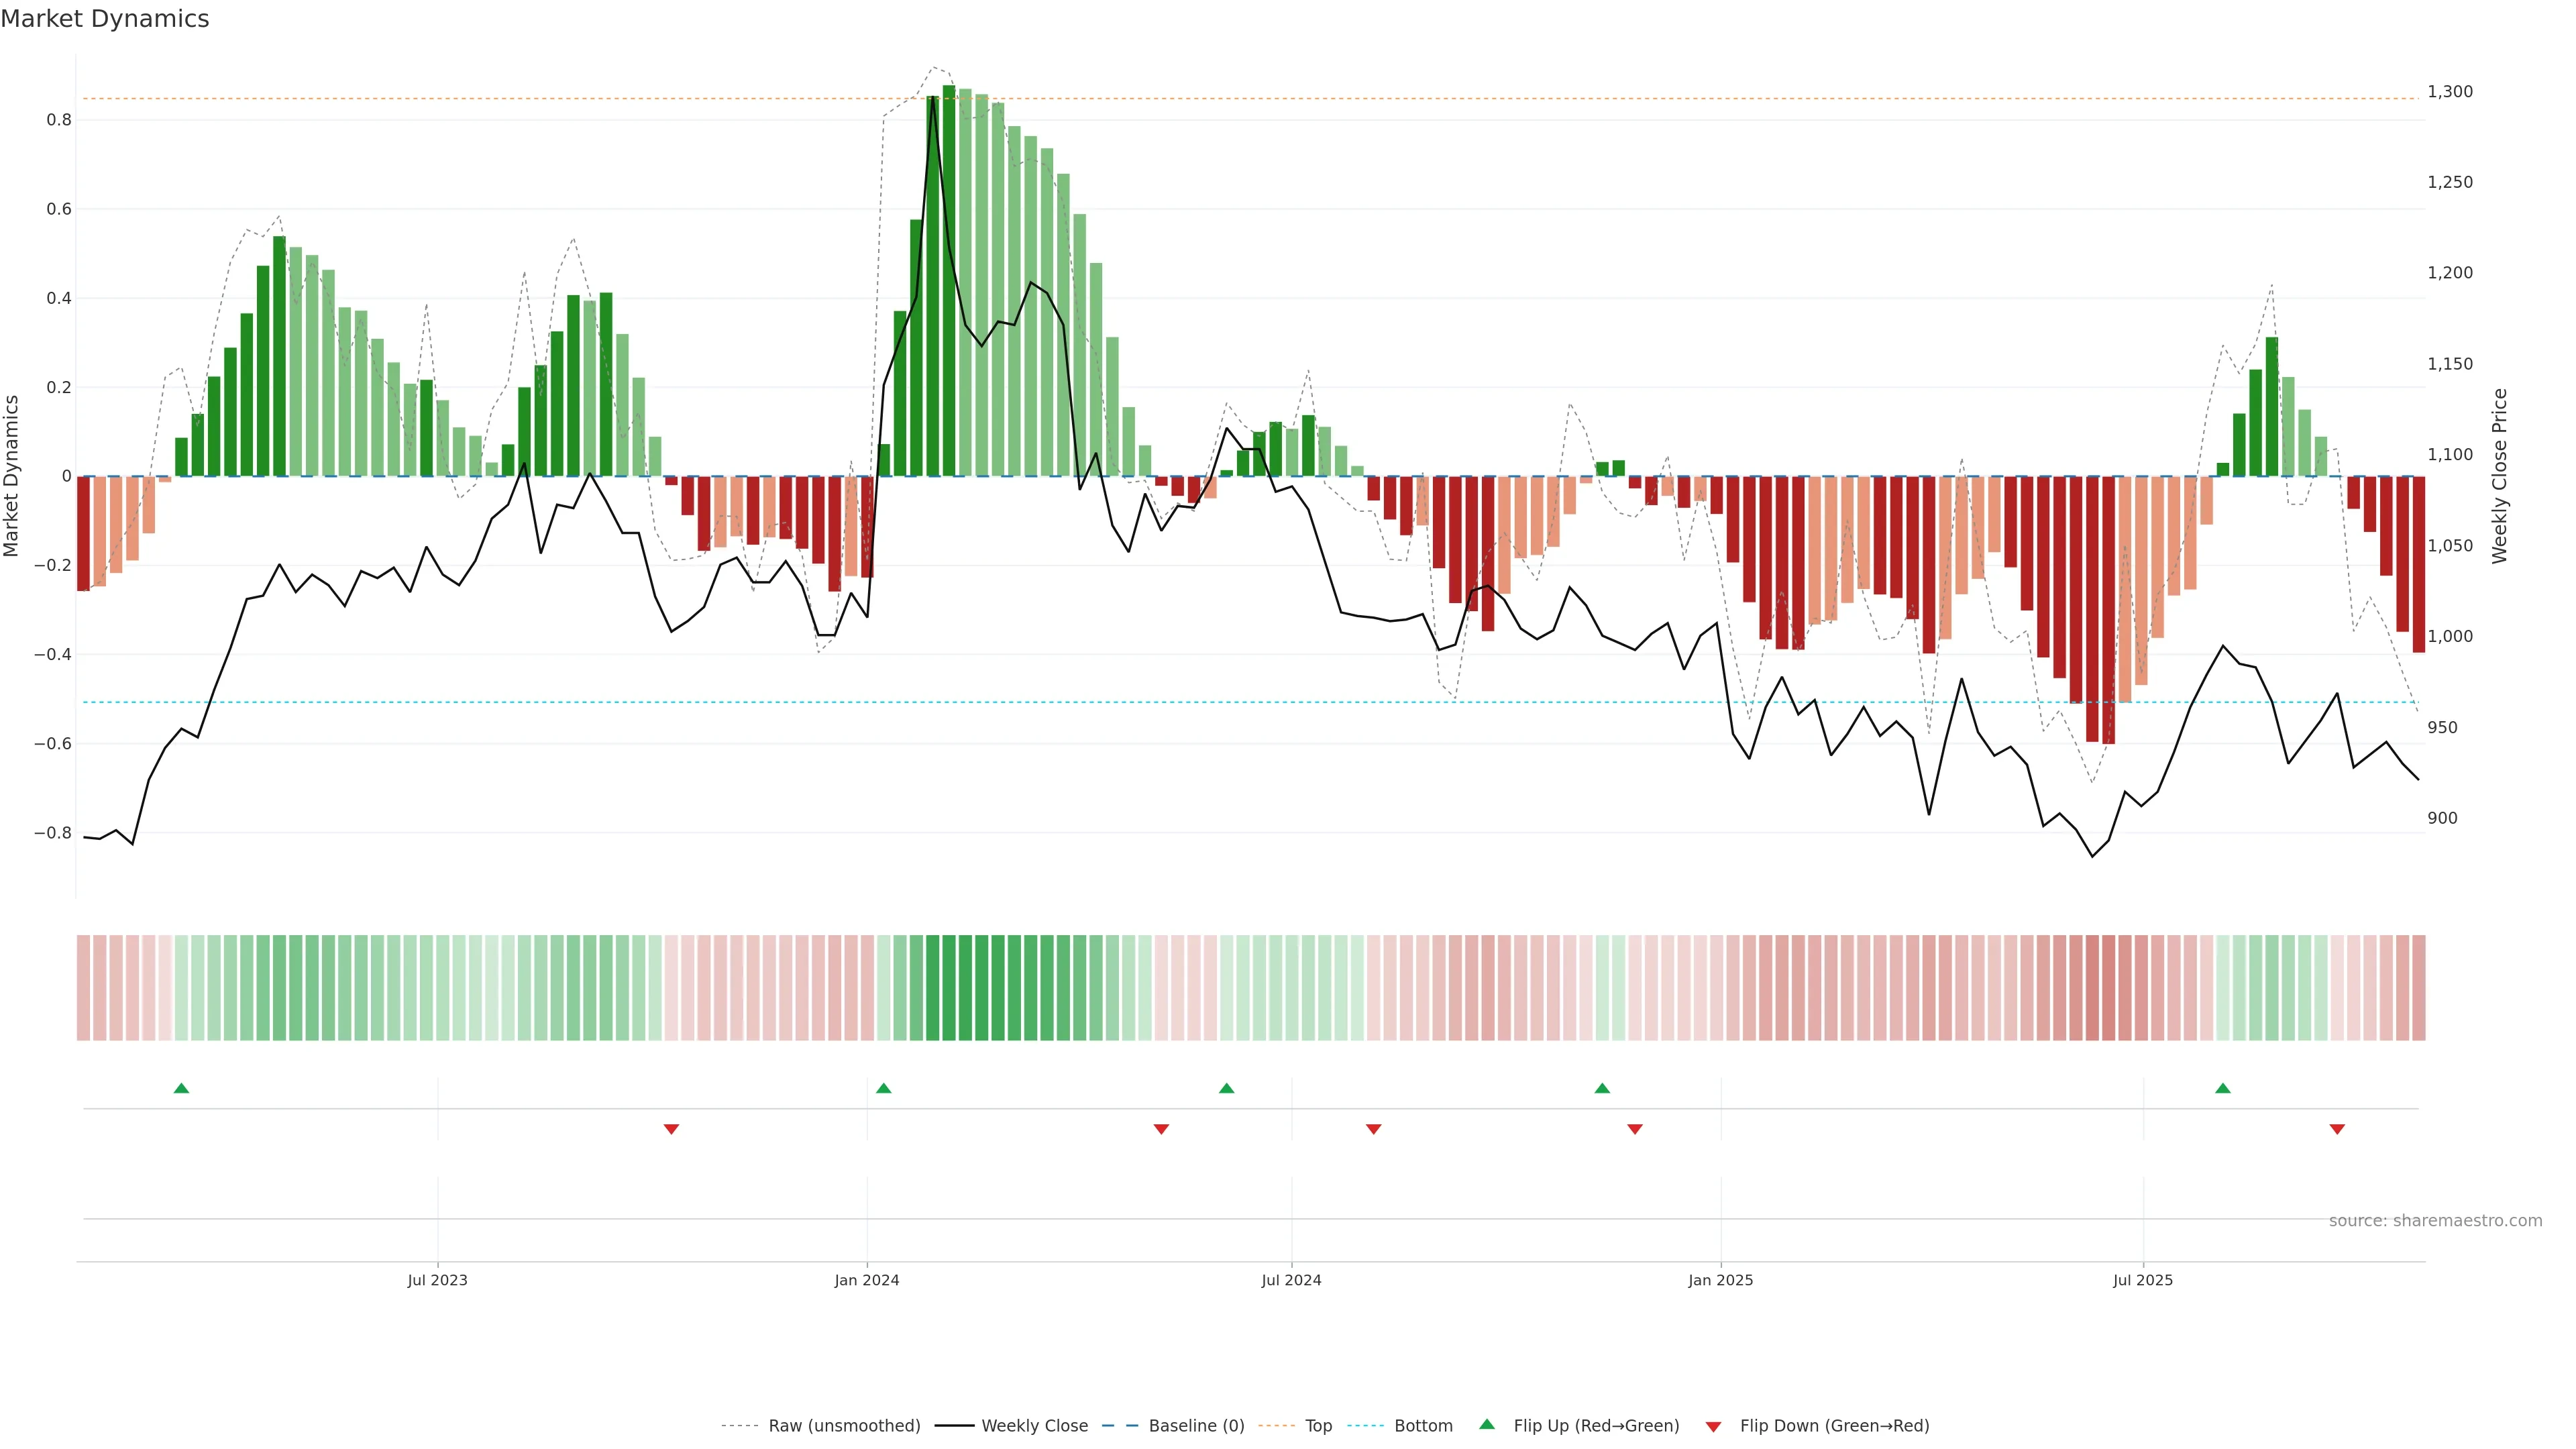This screenshot has width=2576, height=1449.
Task: Click the last Flip Up triangle after Jul 2025
Action: coord(2222,1088)
